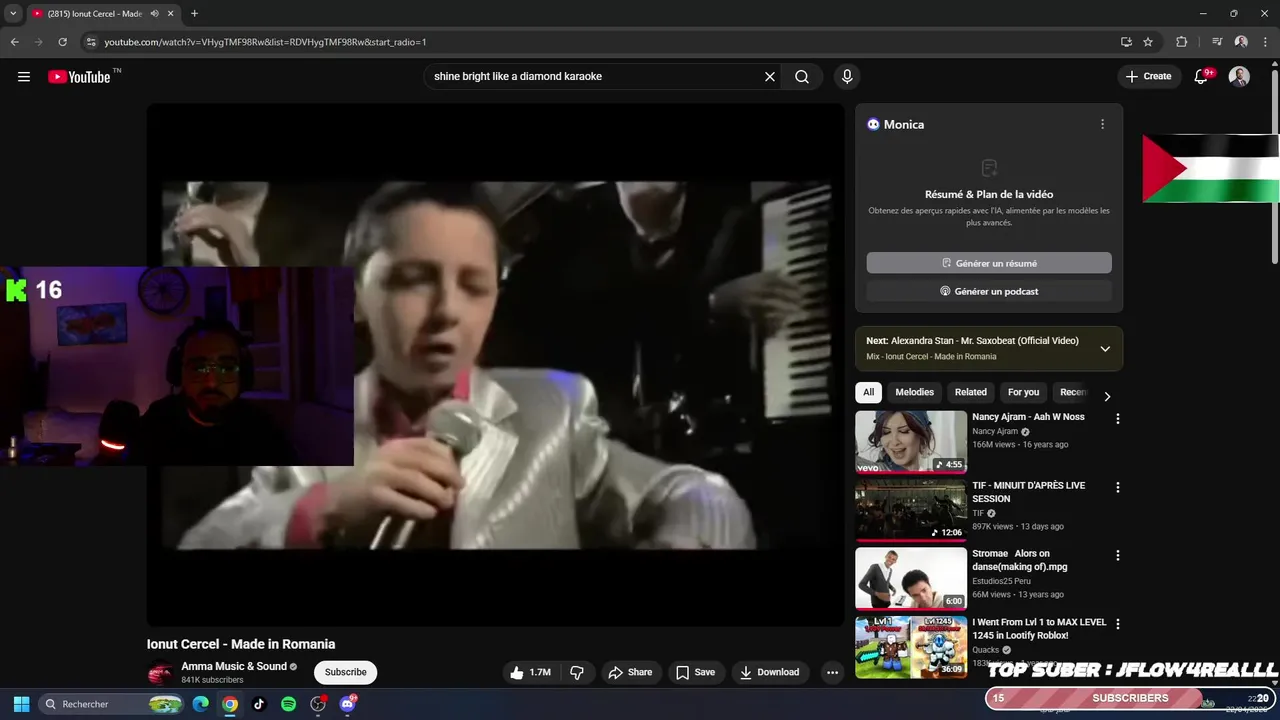Screen dimensions: 1280x720
Task: Clear the YouTube search box text
Action: (770, 77)
